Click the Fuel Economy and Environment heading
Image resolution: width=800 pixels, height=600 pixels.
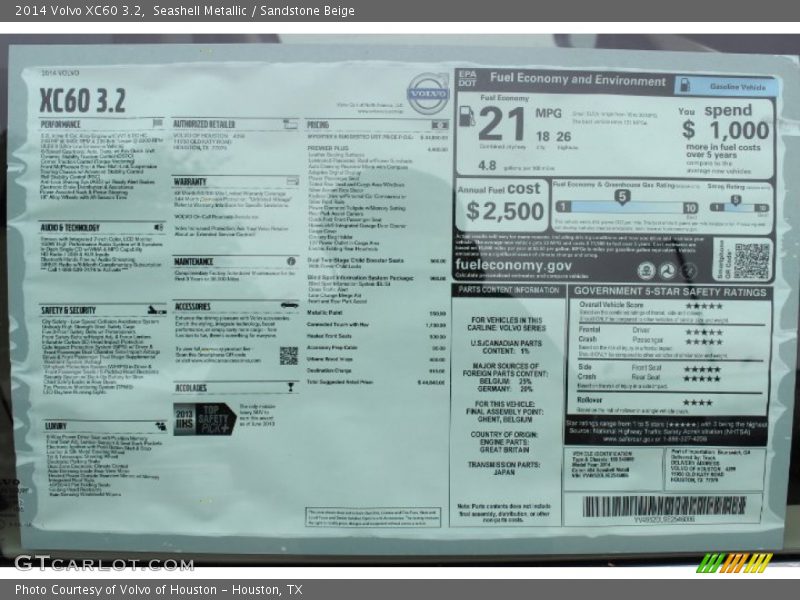click(x=578, y=80)
